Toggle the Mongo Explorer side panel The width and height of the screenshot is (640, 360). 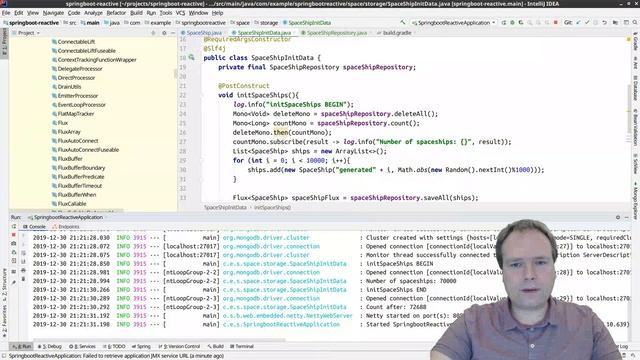636,200
